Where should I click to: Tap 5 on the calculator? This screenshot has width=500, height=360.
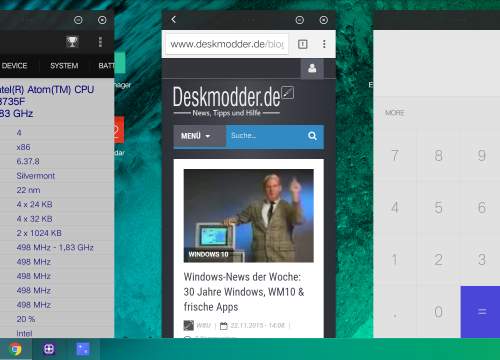(438, 208)
